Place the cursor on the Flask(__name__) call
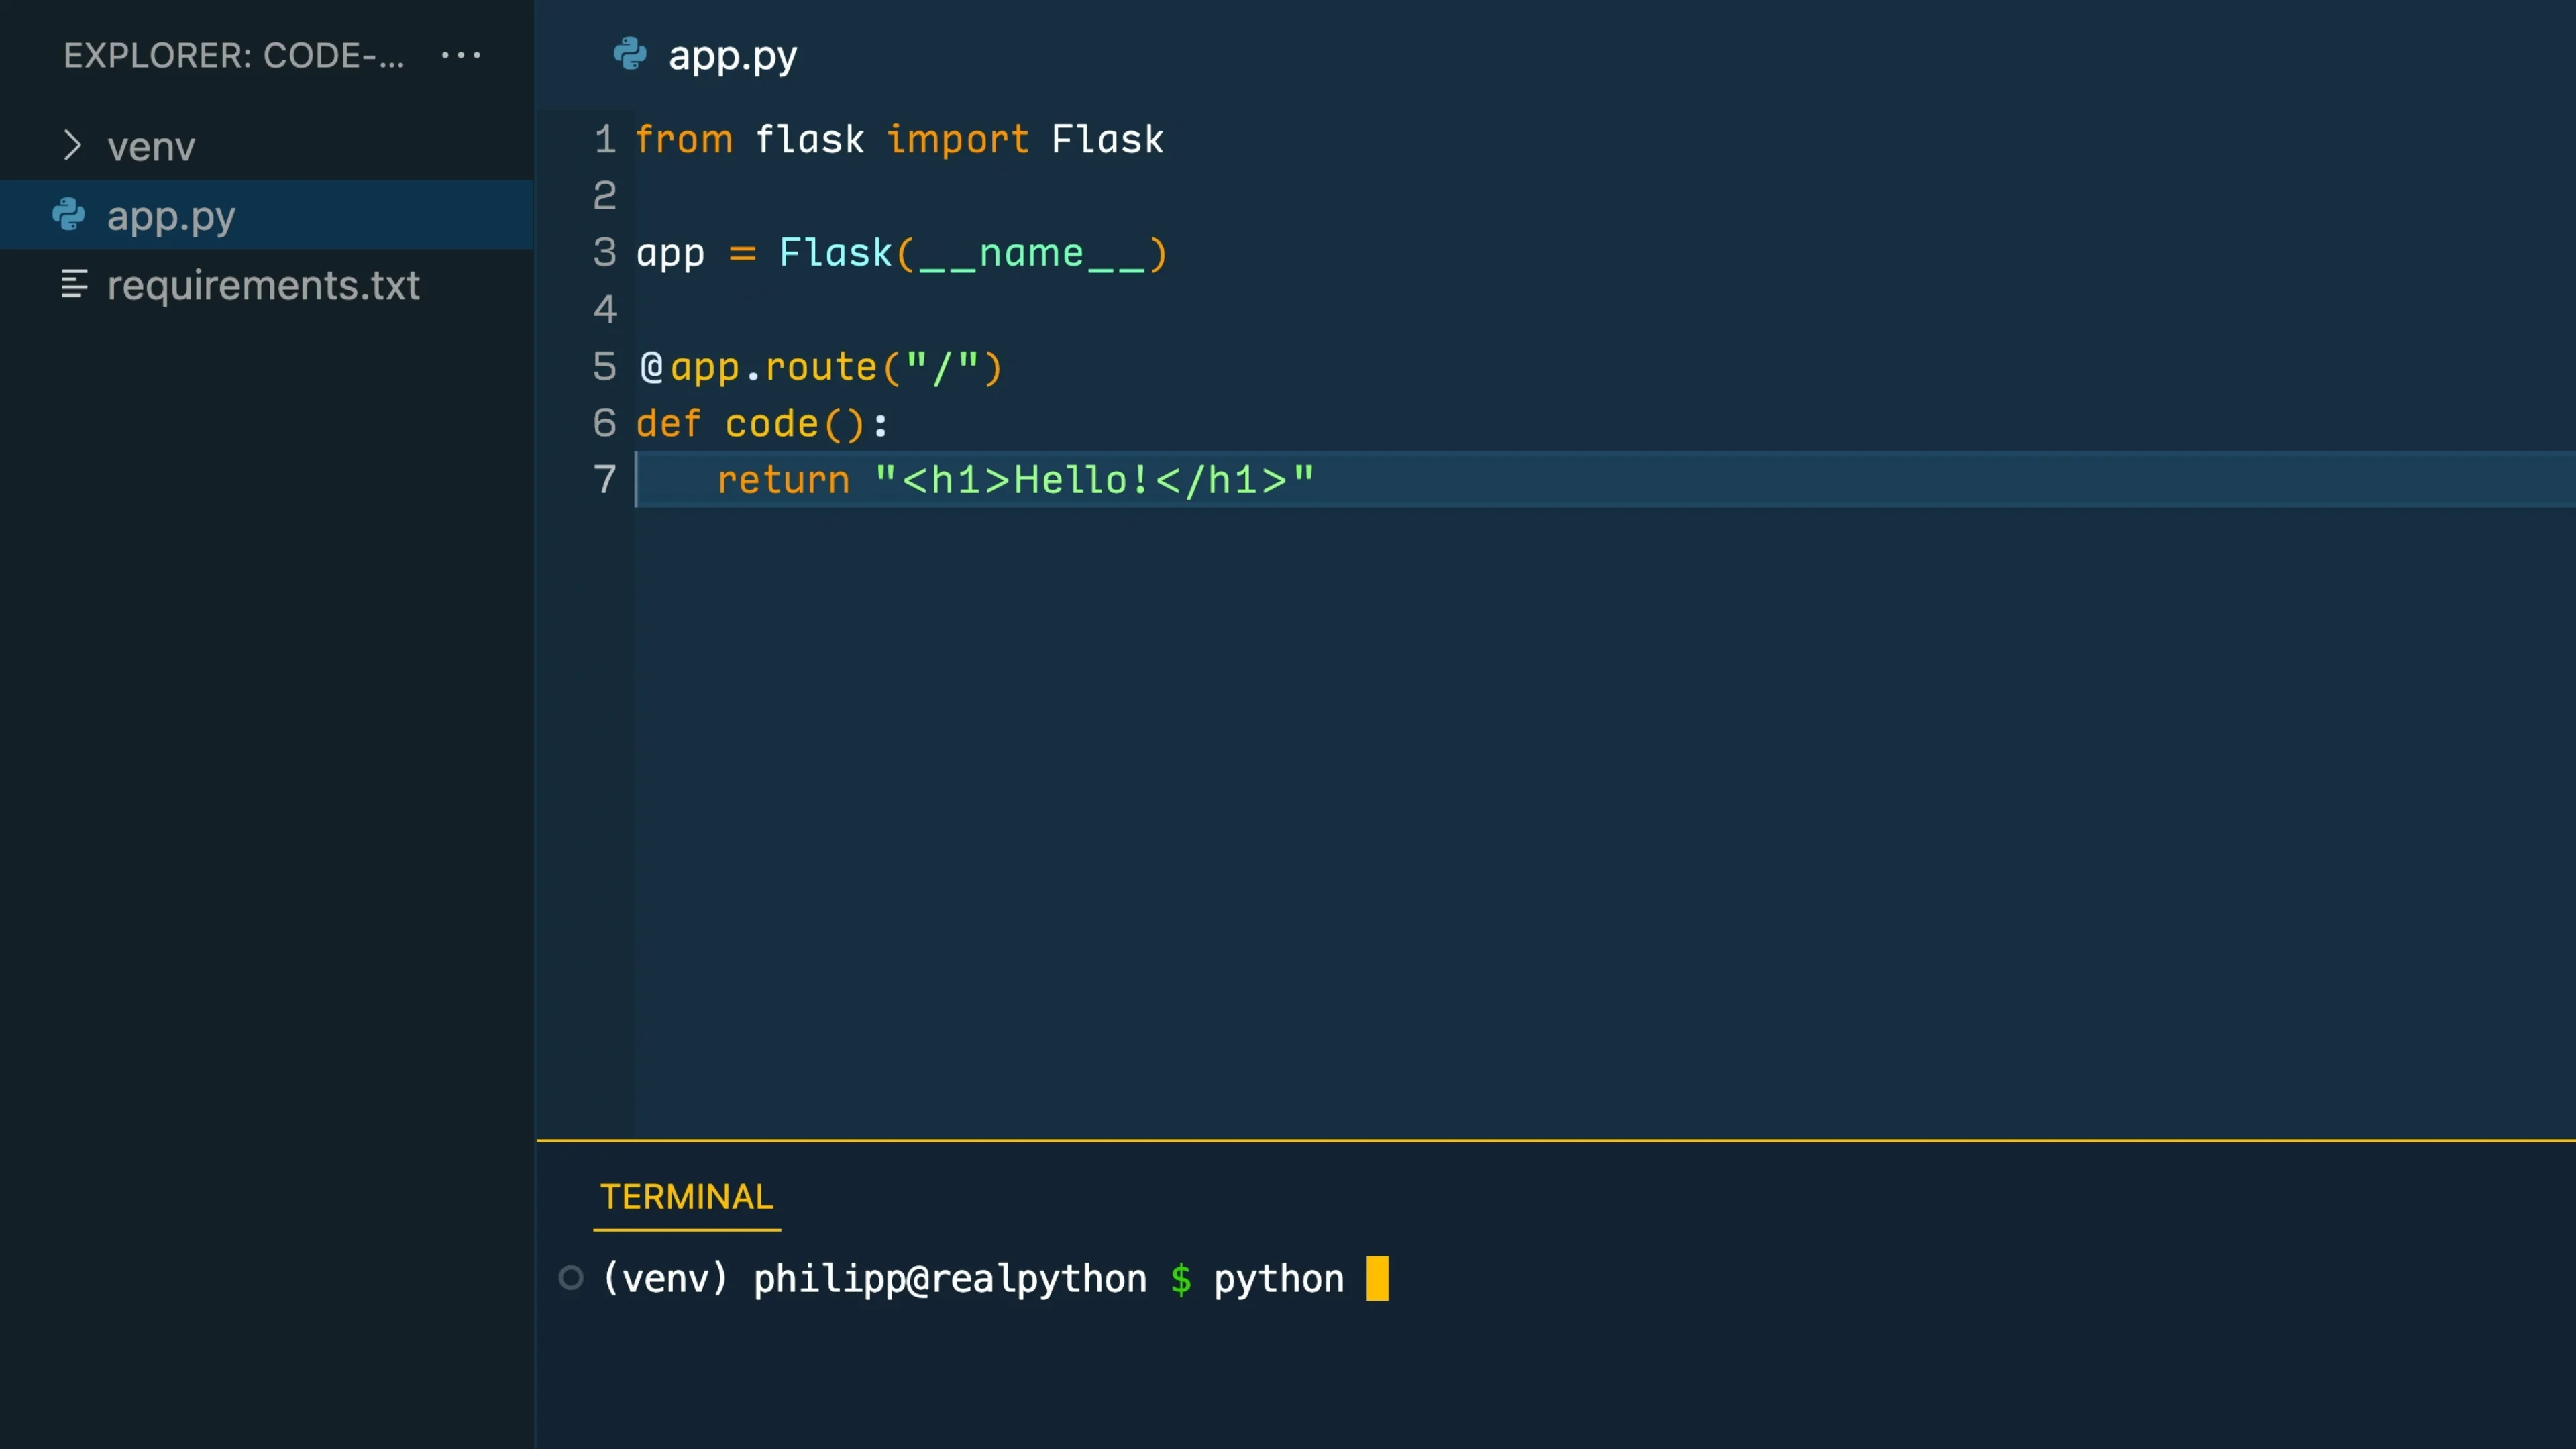This screenshot has width=2576, height=1449. [972, 253]
